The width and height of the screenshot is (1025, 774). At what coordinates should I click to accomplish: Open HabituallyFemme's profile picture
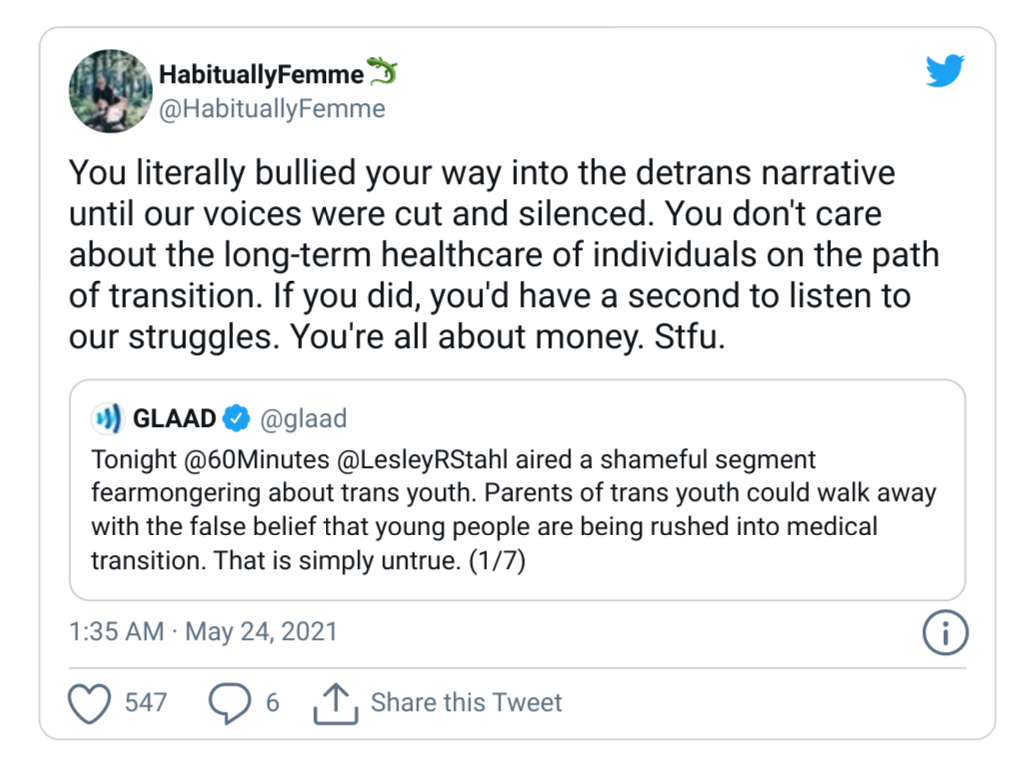click(x=110, y=91)
